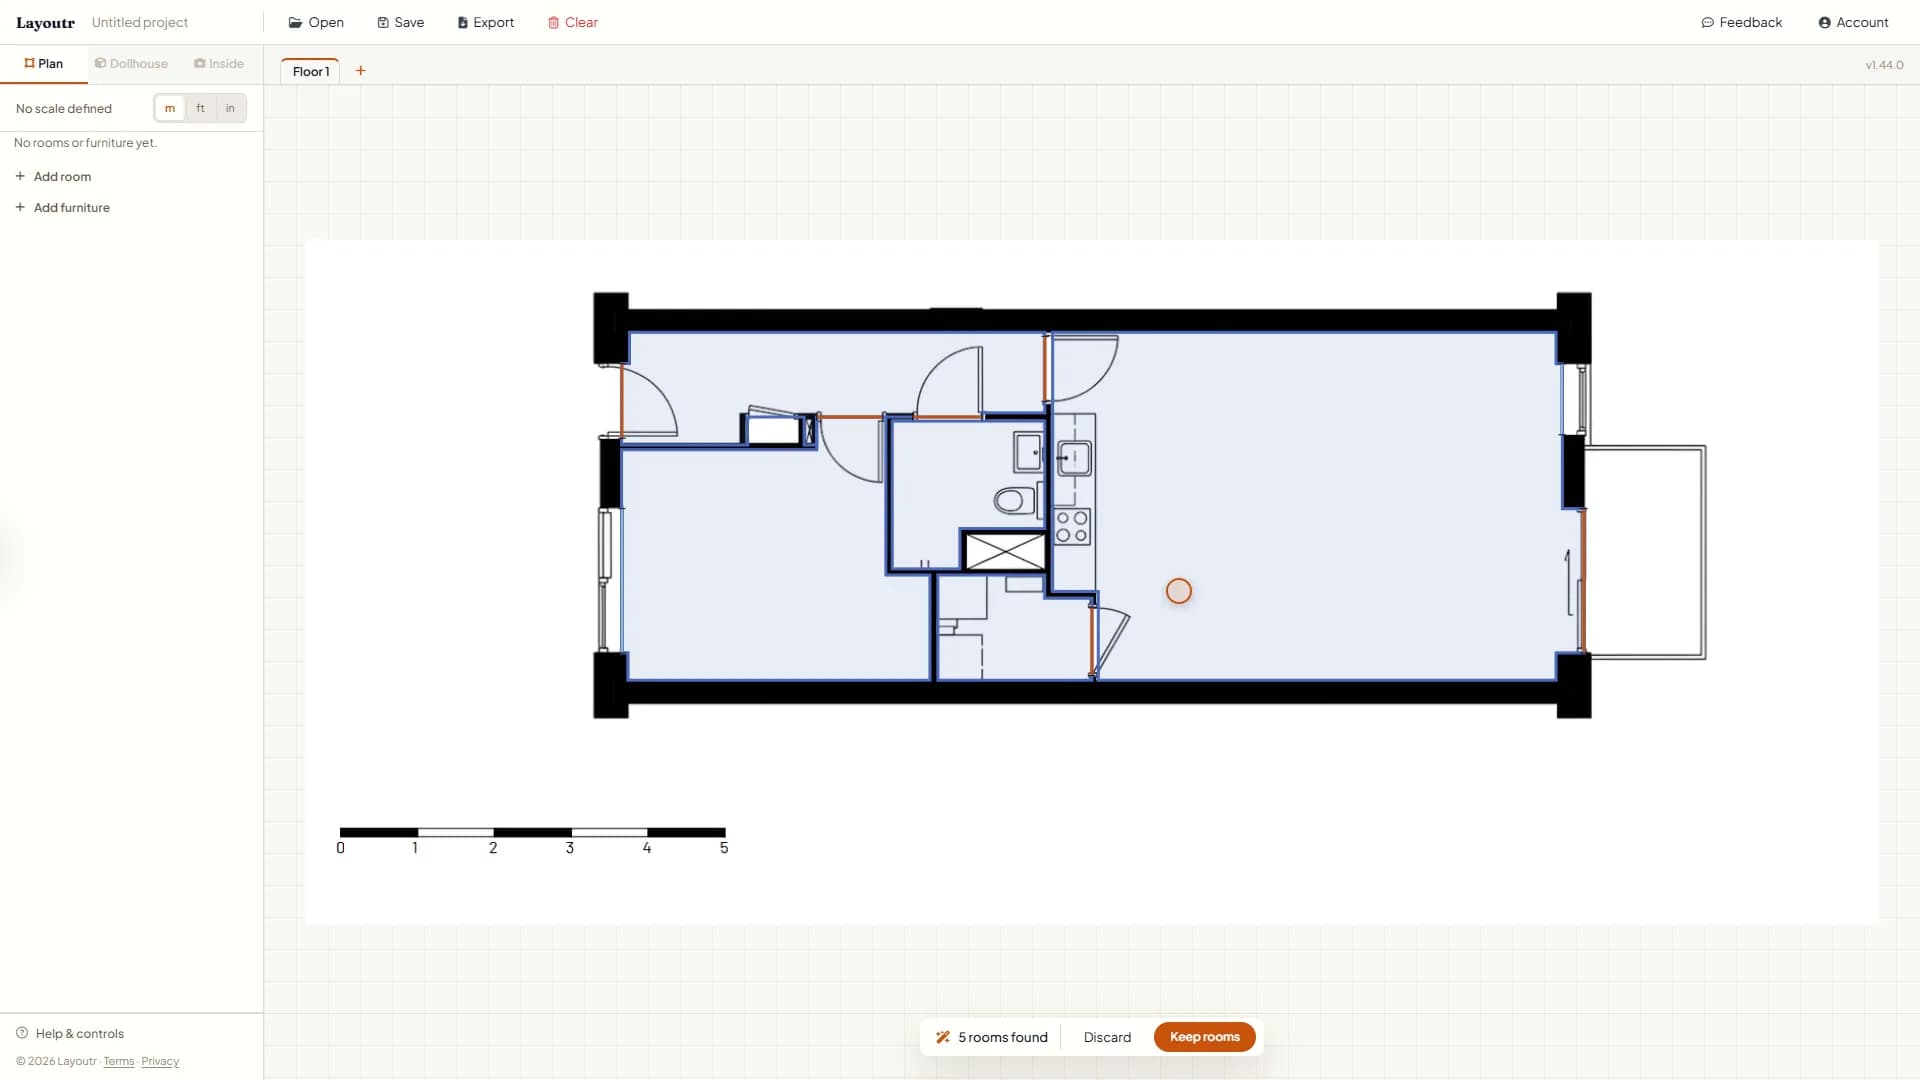Click plus icon beside Add room

(20, 176)
